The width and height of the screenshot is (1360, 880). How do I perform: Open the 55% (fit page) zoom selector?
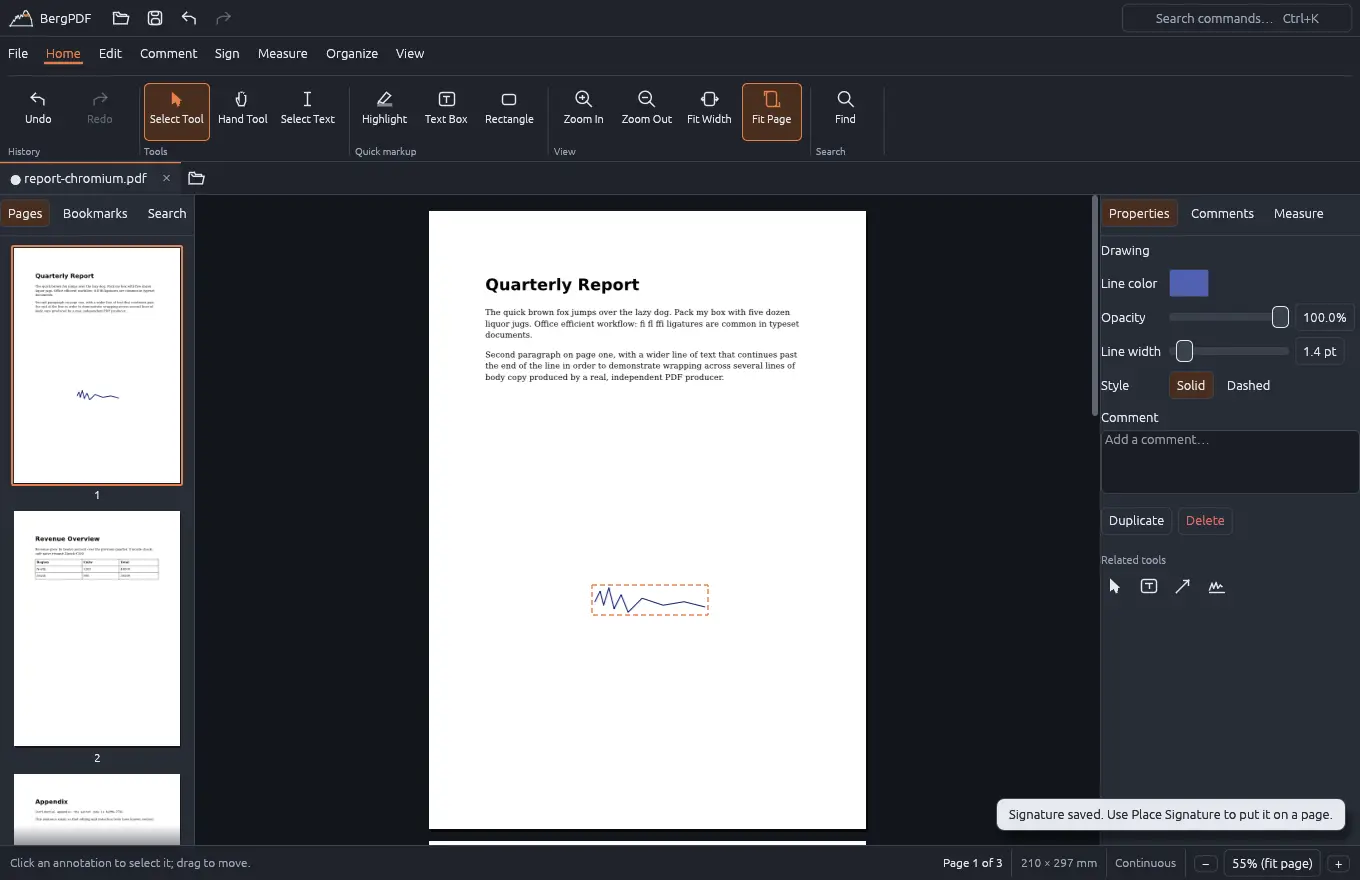click(x=1272, y=863)
